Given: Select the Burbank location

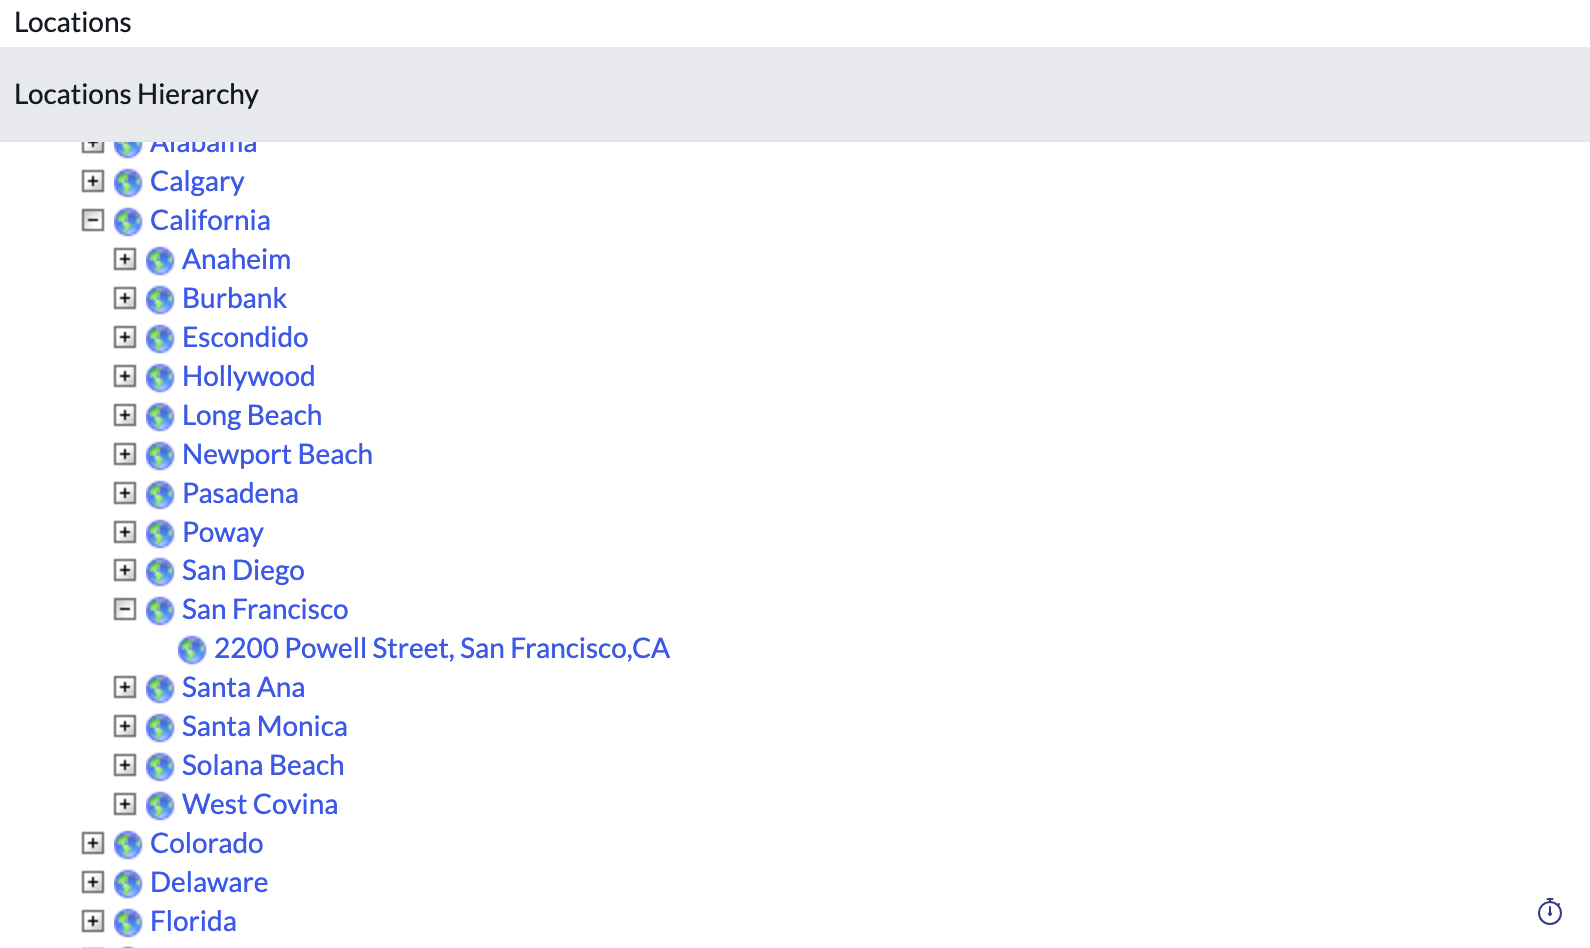Looking at the screenshot, I should pos(234,298).
